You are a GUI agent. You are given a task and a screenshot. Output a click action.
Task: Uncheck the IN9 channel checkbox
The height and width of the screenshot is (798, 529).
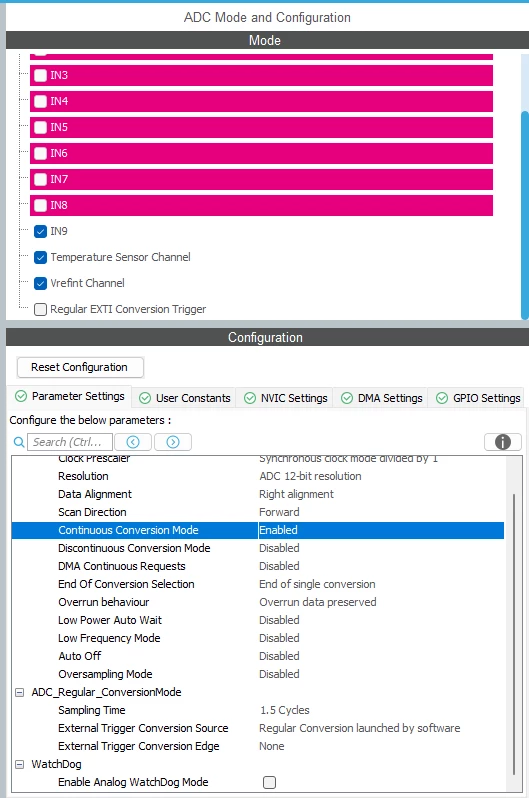pos(41,232)
